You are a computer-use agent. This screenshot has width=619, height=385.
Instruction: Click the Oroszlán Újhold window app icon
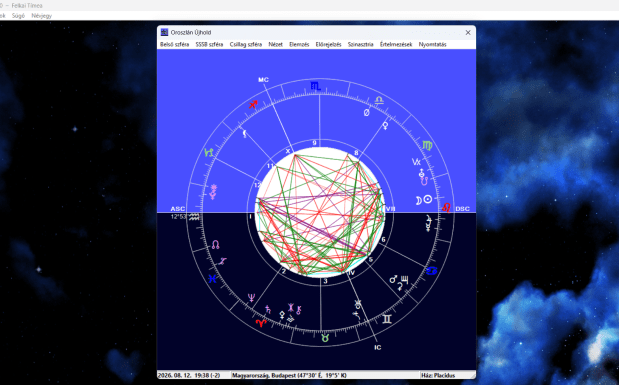pyautogui.click(x=164, y=32)
